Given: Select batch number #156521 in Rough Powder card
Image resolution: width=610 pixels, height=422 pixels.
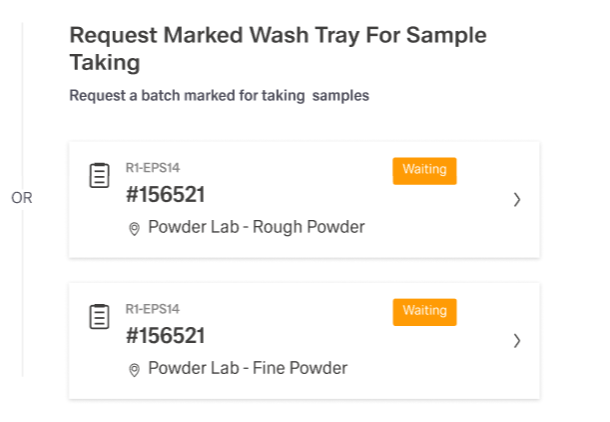Looking at the screenshot, I should click(165, 195).
